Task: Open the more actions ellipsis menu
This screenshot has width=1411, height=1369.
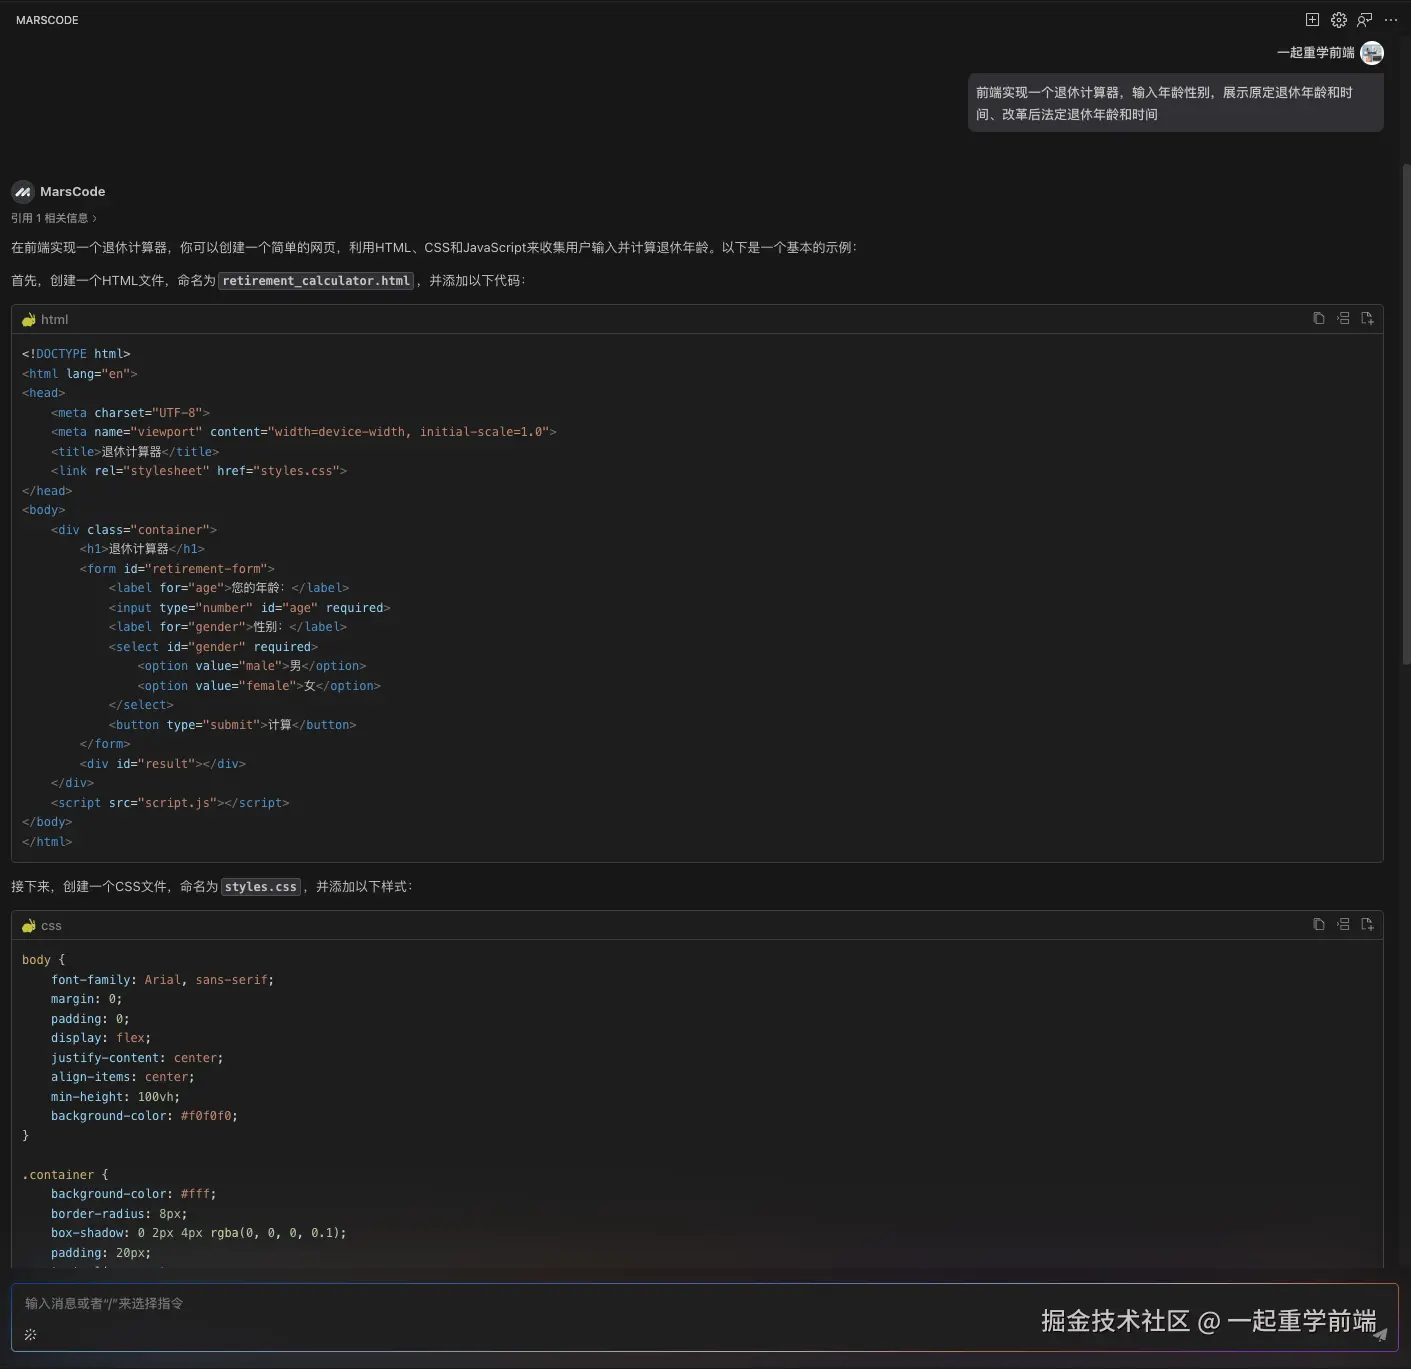Action: click(1391, 20)
